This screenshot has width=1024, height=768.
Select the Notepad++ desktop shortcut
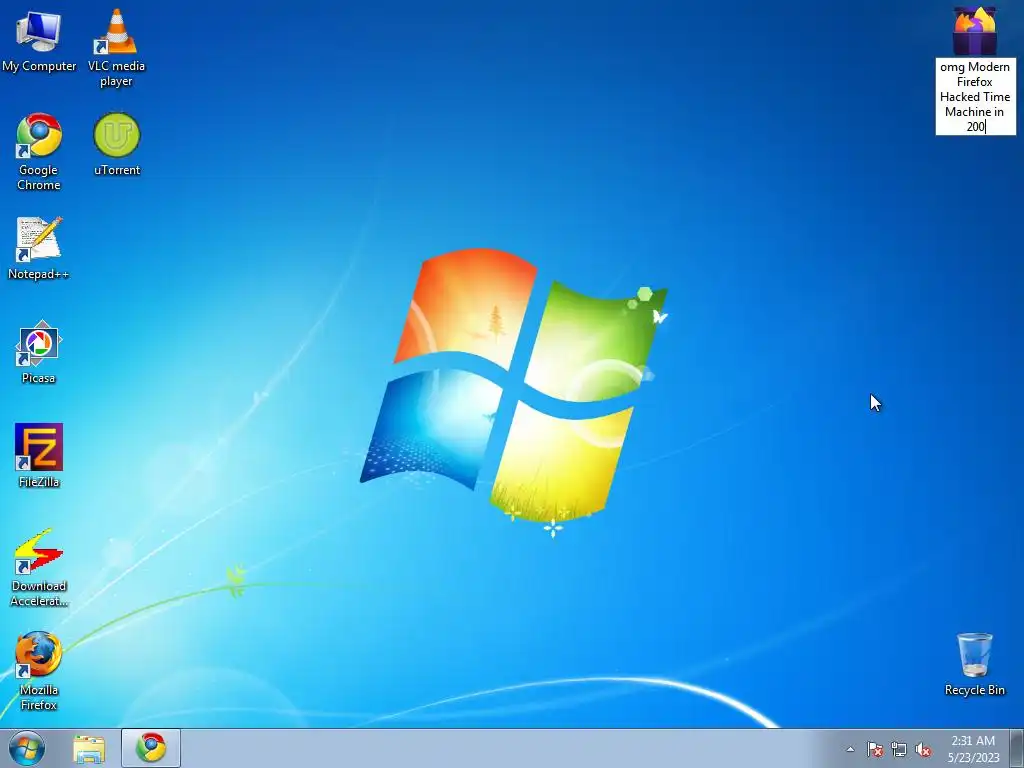(x=39, y=248)
